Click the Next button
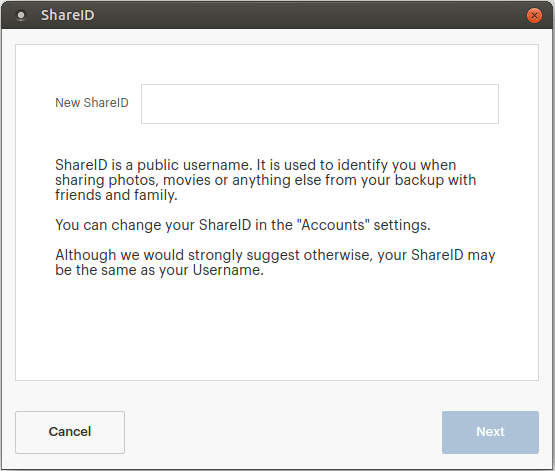Viewport: 555px width, 471px height. [x=490, y=432]
